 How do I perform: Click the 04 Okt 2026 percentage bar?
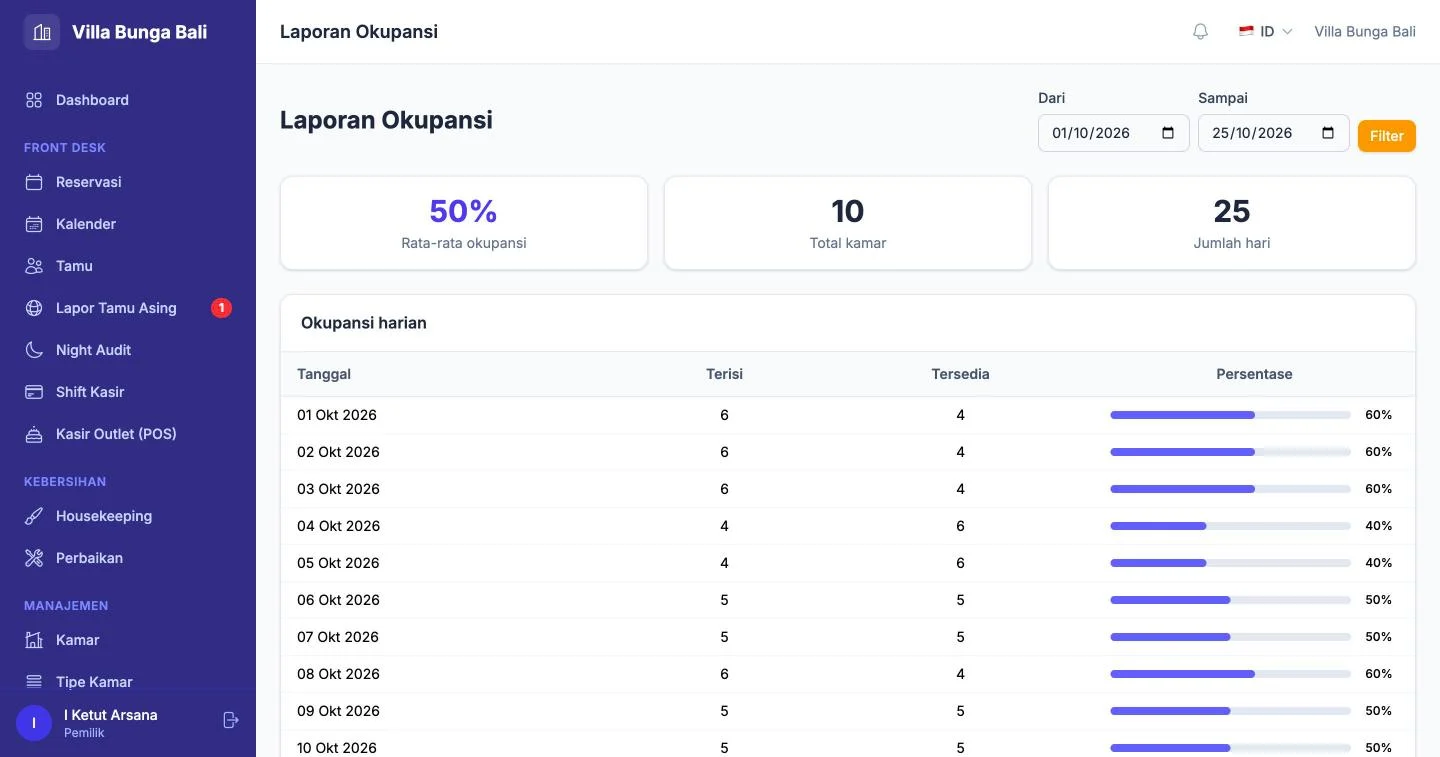pos(1230,526)
